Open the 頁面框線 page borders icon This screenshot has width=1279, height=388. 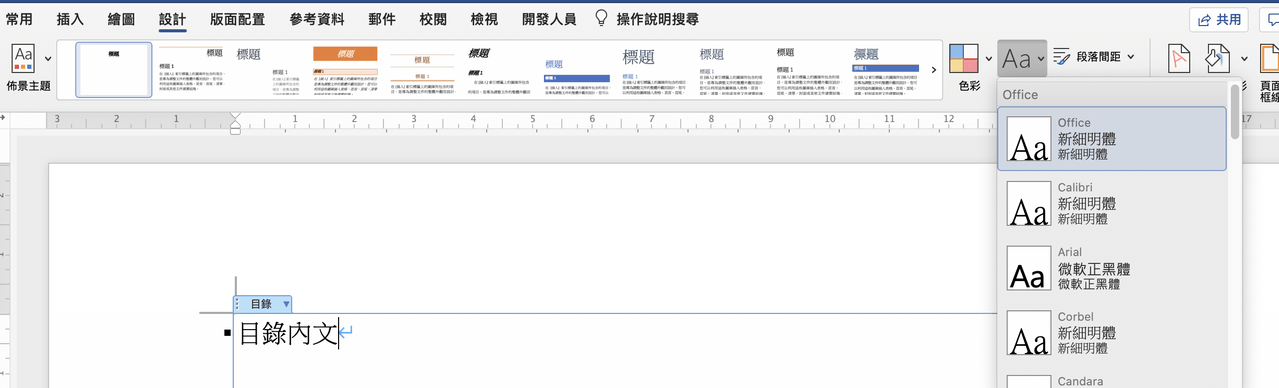(1269, 58)
